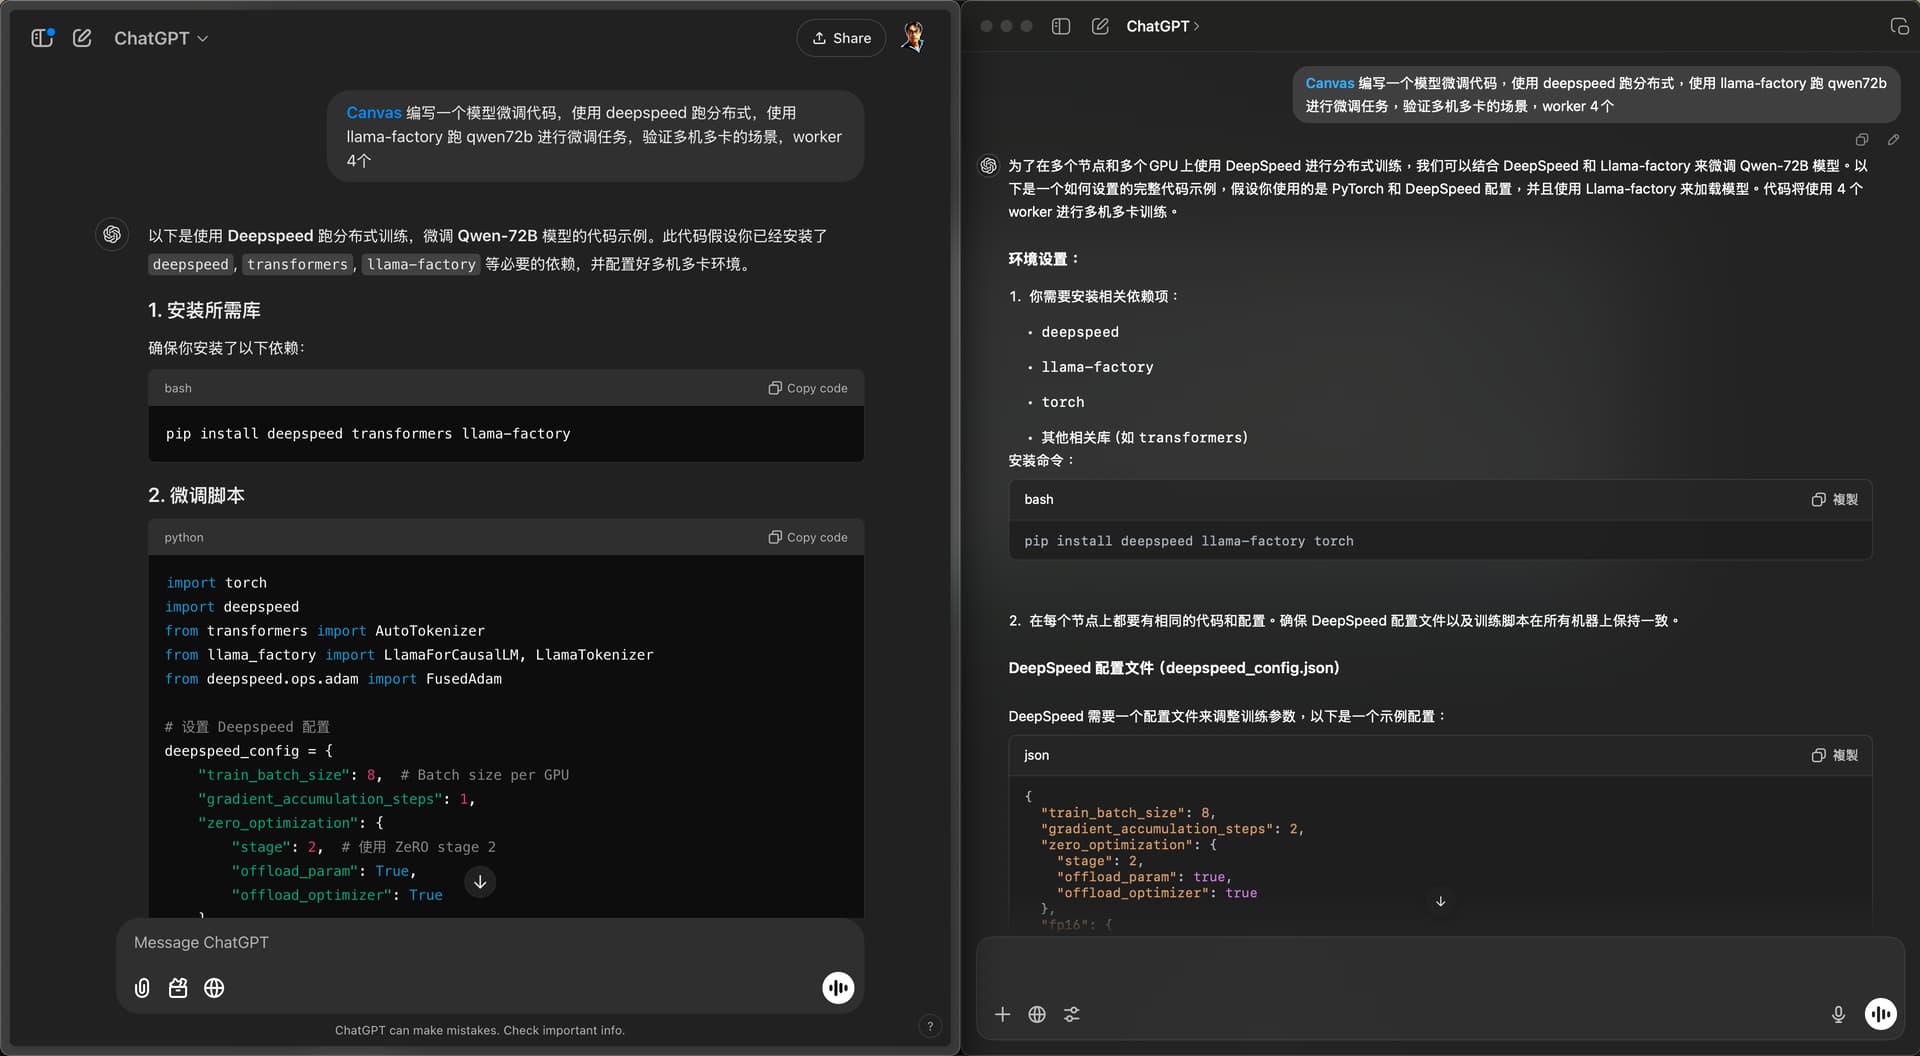The height and width of the screenshot is (1056, 1920).
Task: Open the tools icon beside the paperclip
Action: (x=178, y=988)
